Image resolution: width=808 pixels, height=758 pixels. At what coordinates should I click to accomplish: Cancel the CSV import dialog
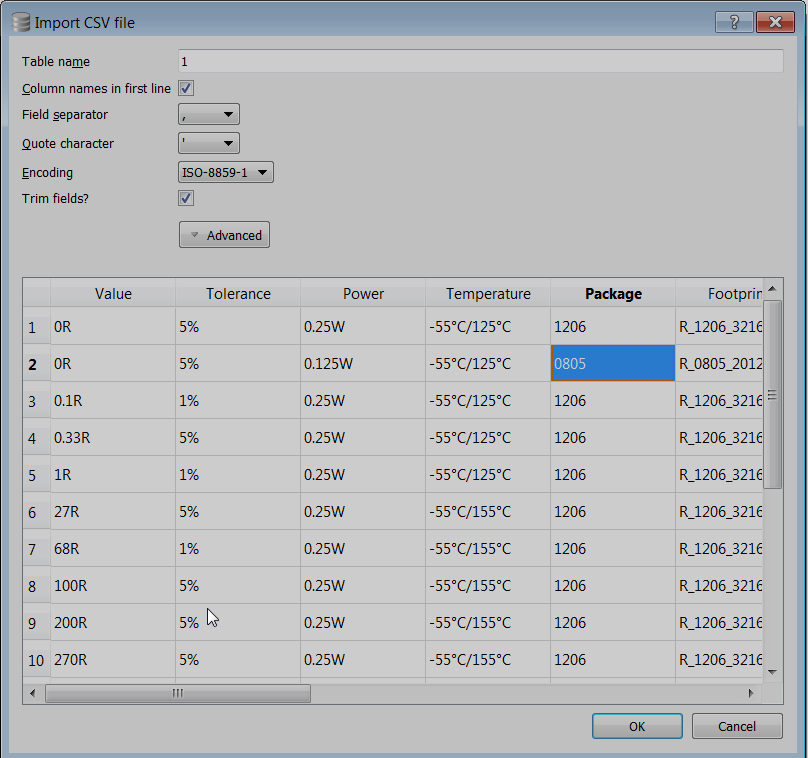pyautogui.click(x=737, y=726)
